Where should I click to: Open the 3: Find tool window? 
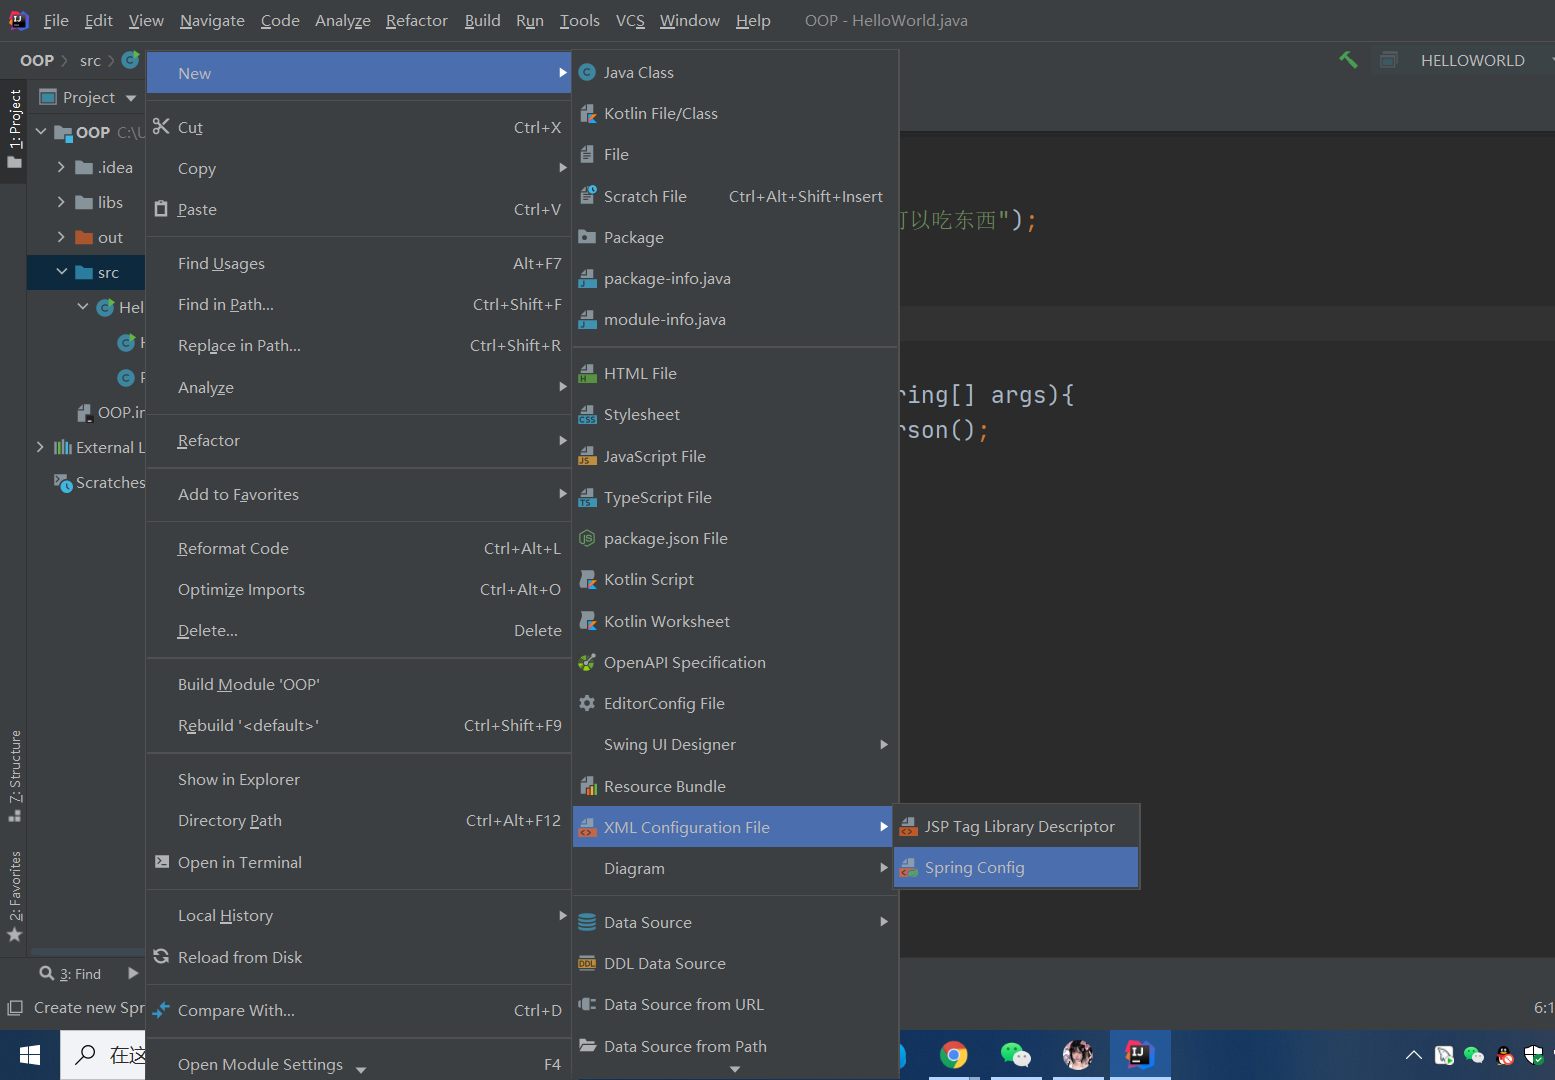(x=71, y=974)
